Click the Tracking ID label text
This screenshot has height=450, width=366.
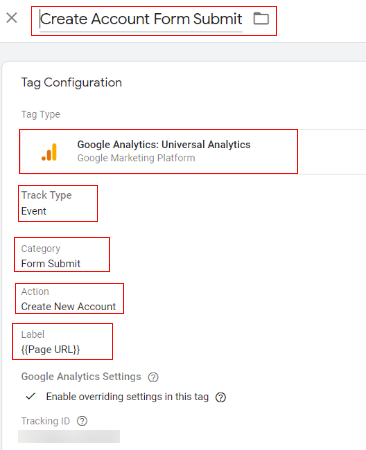[x=46, y=421]
